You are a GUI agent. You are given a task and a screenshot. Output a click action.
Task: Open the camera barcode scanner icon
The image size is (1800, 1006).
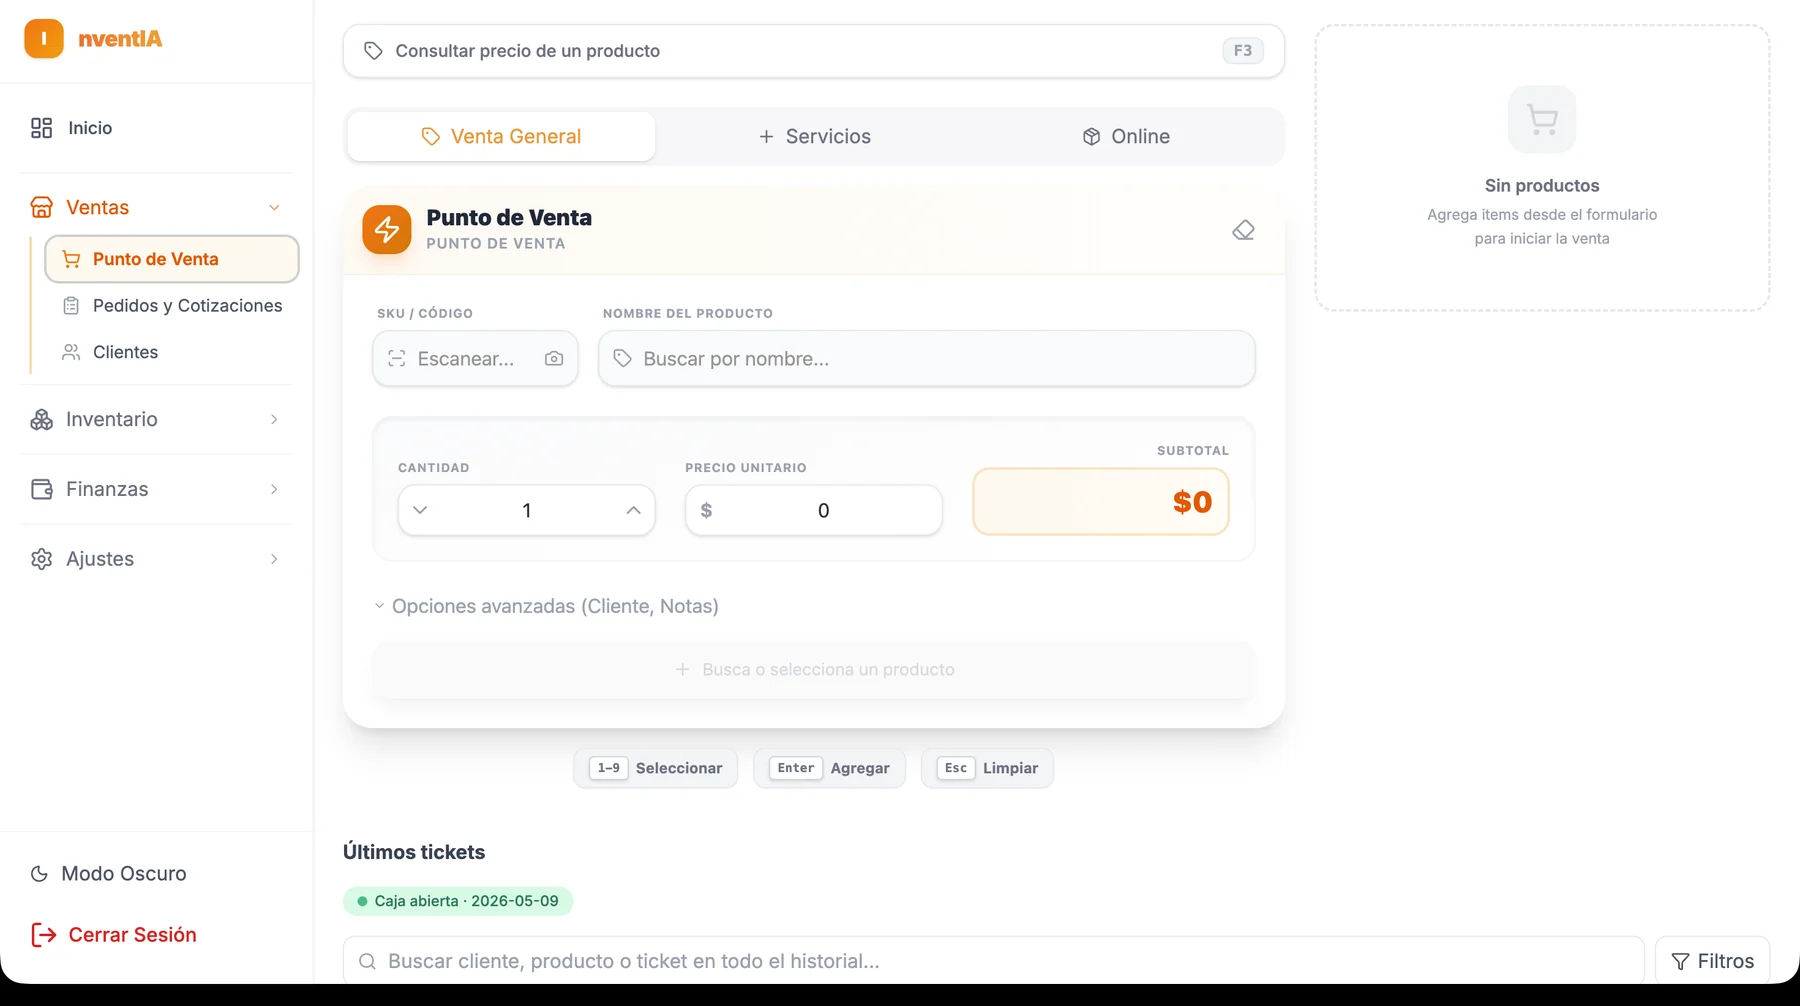554,359
